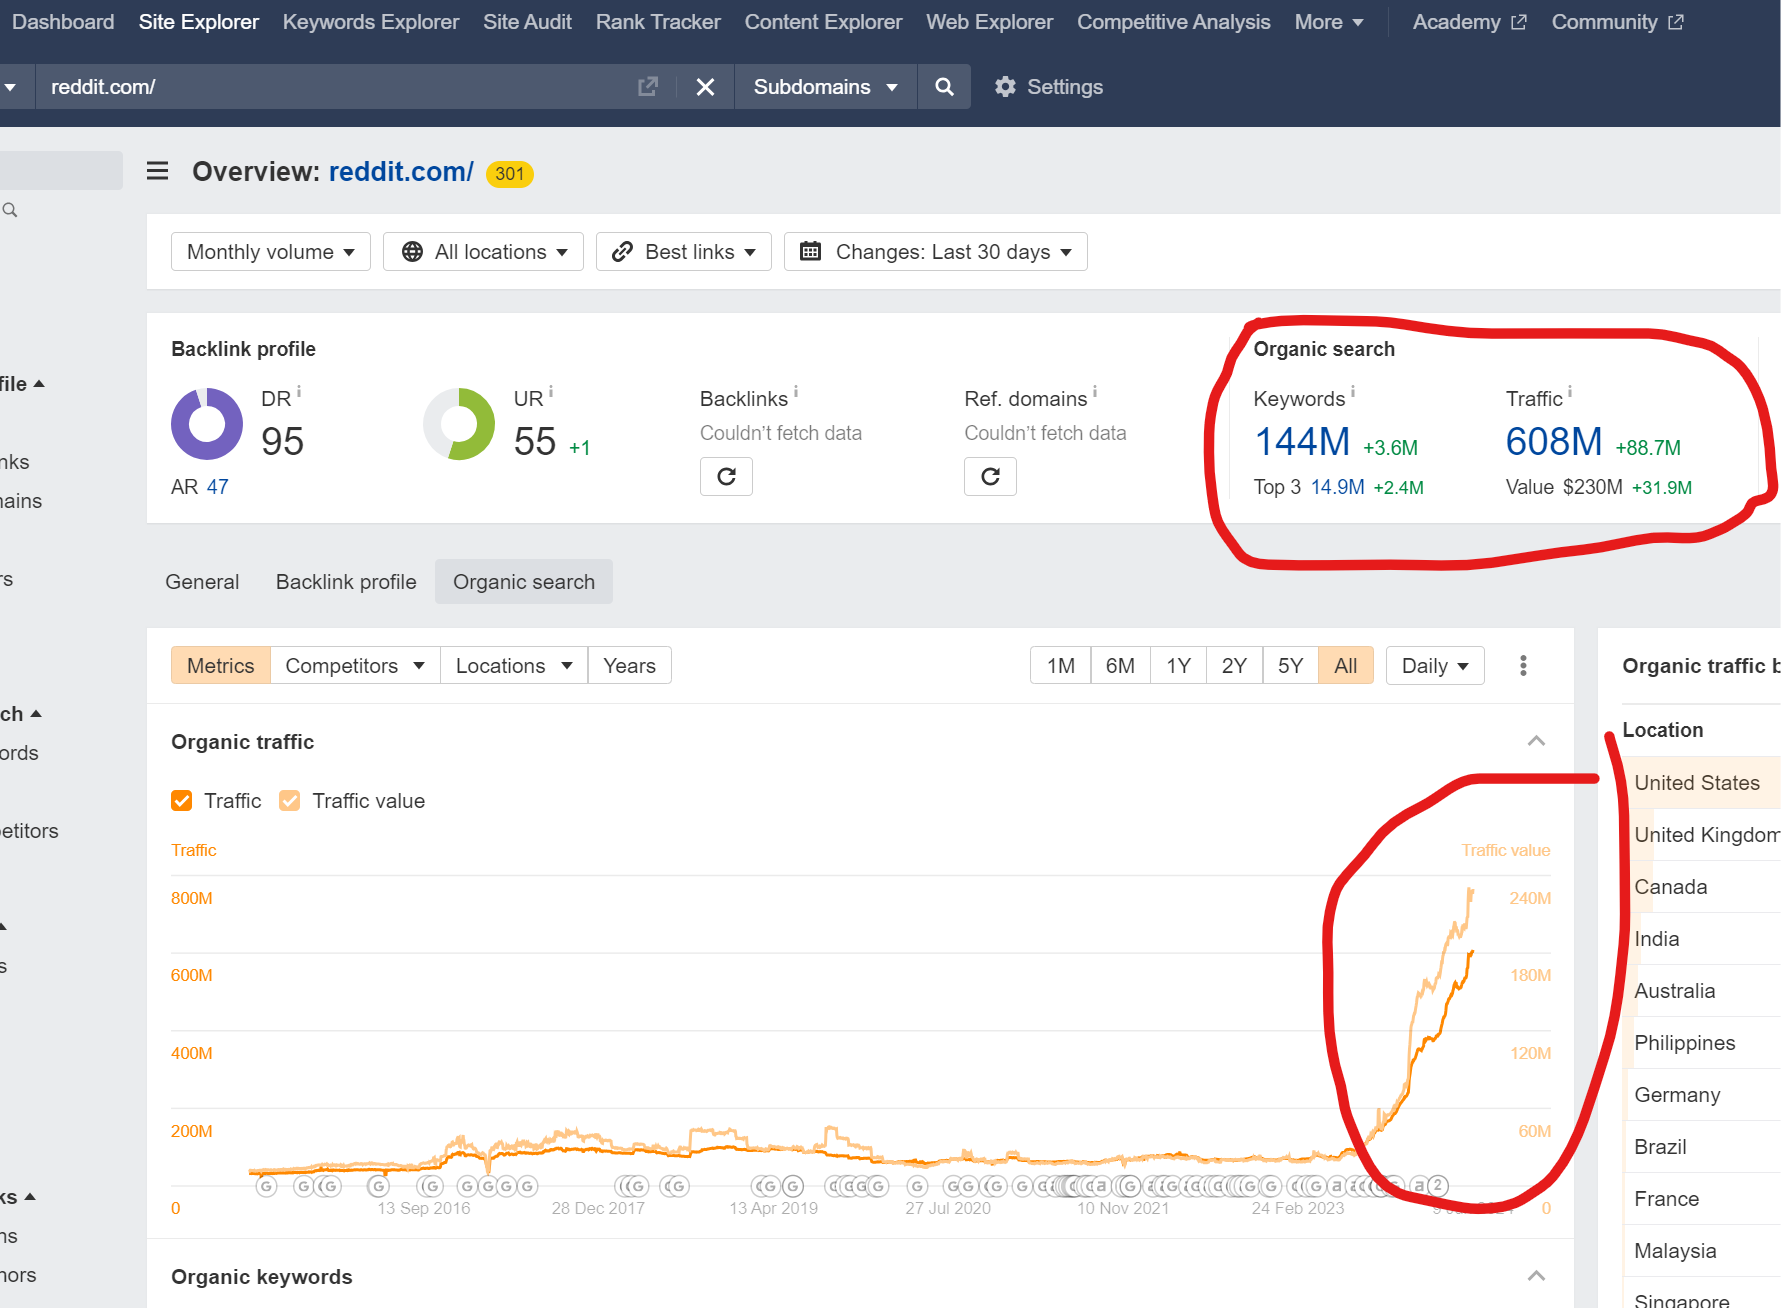Show DR info tooltip icon
Viewport: 1784px width, 1308px height.
pyautogui.click(x=299, y=392)
